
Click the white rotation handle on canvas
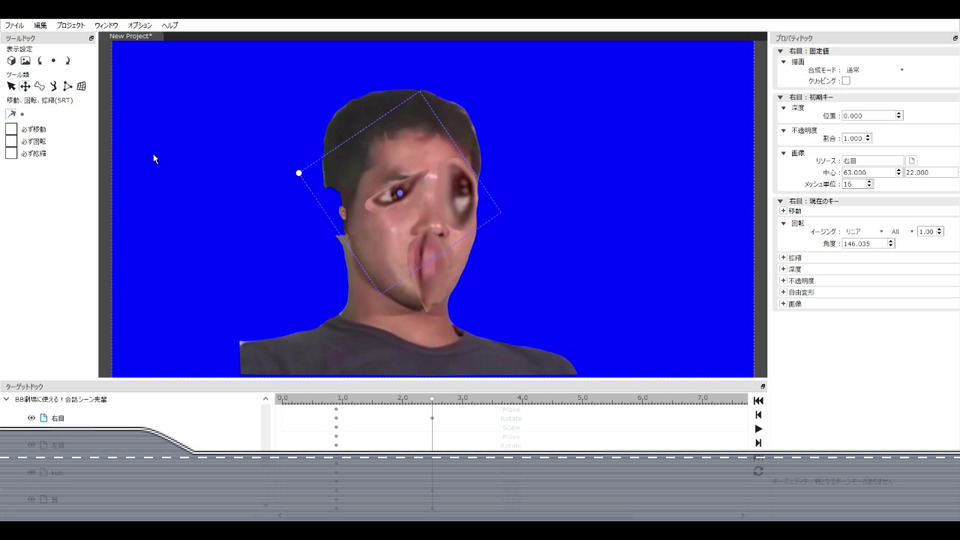pos(299,173)
